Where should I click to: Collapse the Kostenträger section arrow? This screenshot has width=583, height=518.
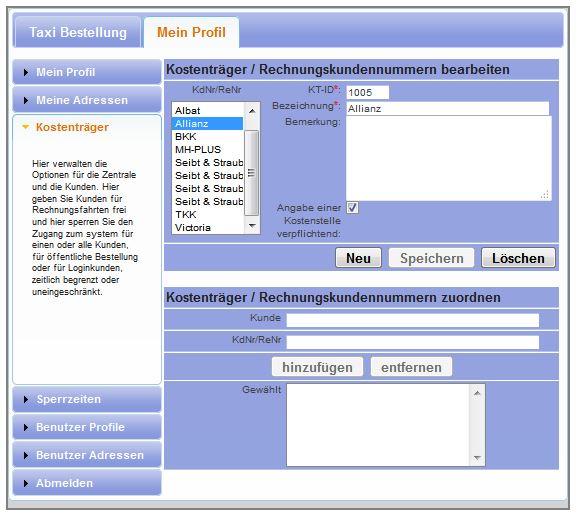click(x=25, y=127)
